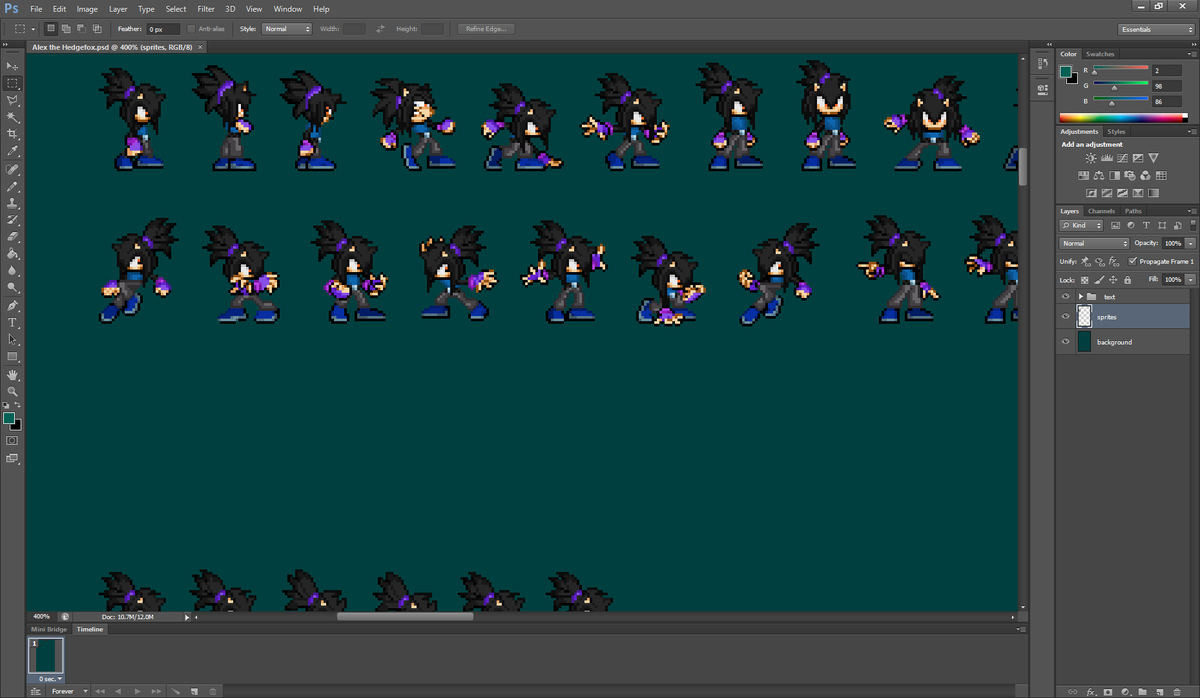Viewport: 1200px width, 698px height.
Task: Open the marquee Style dropdown
Action: point(287,29)
